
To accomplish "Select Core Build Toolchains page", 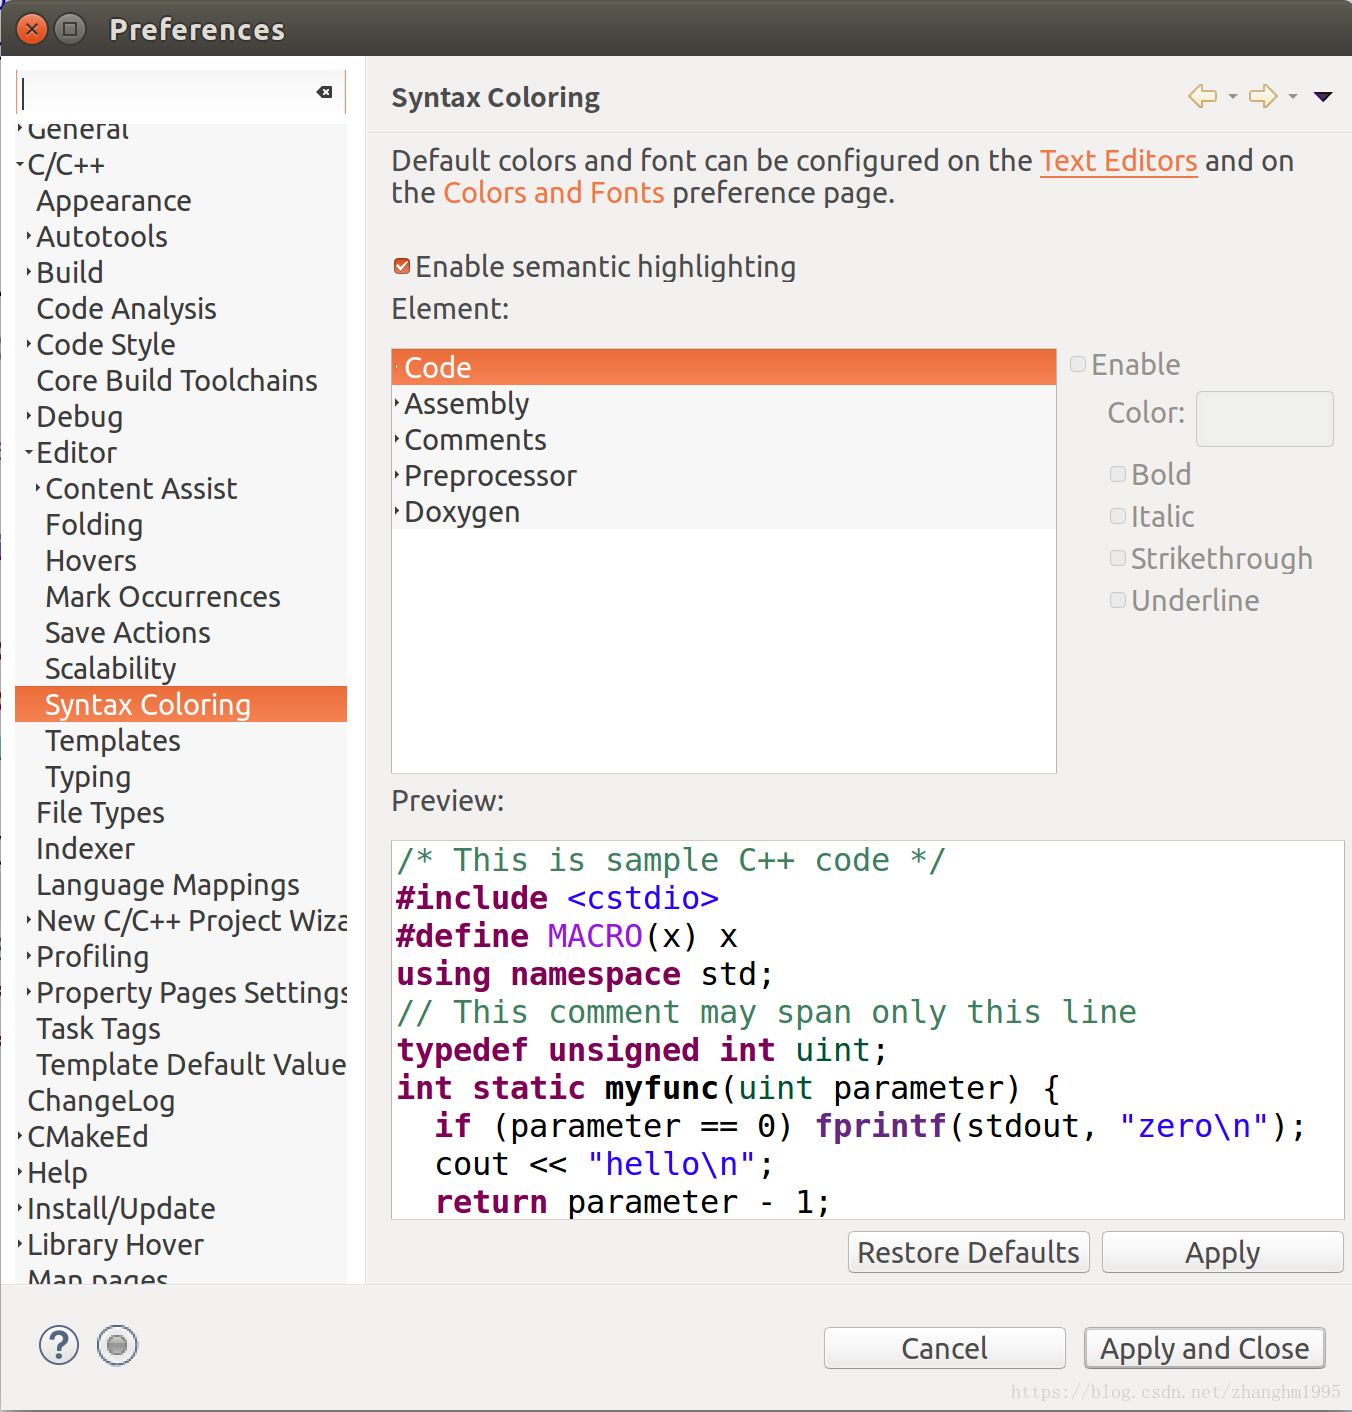I will click(177, 381).
